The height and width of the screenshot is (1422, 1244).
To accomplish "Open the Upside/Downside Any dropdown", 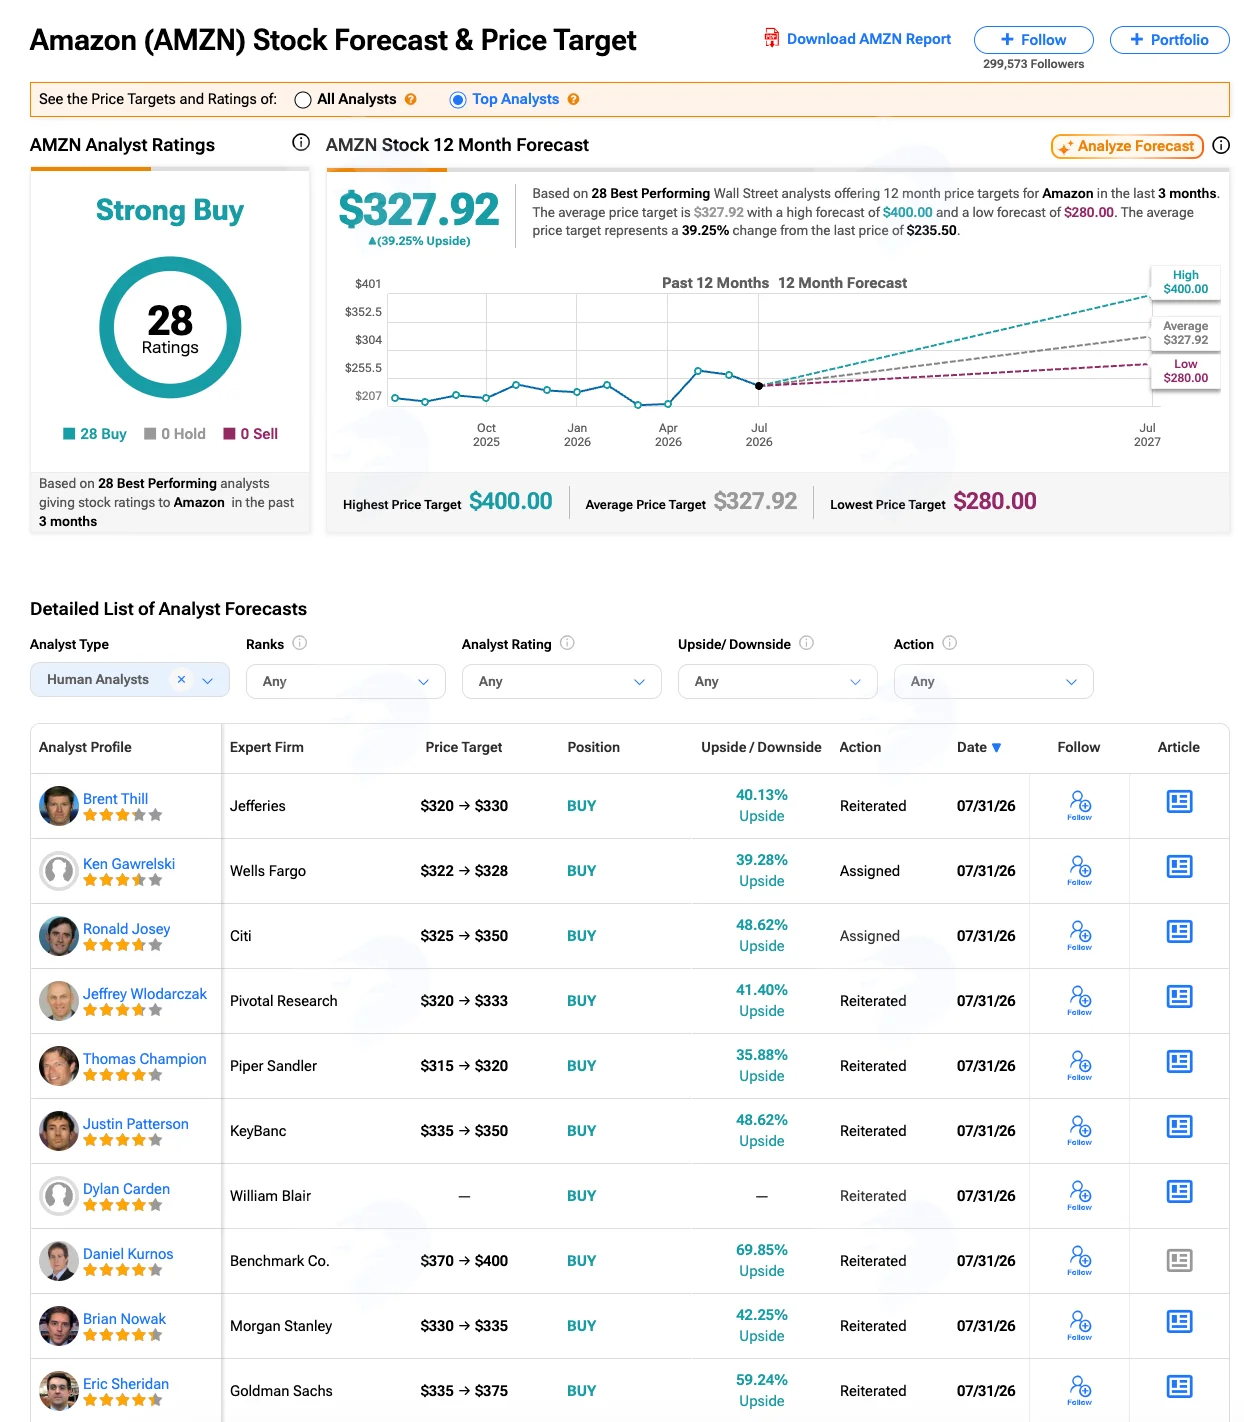I will [778, 681].
